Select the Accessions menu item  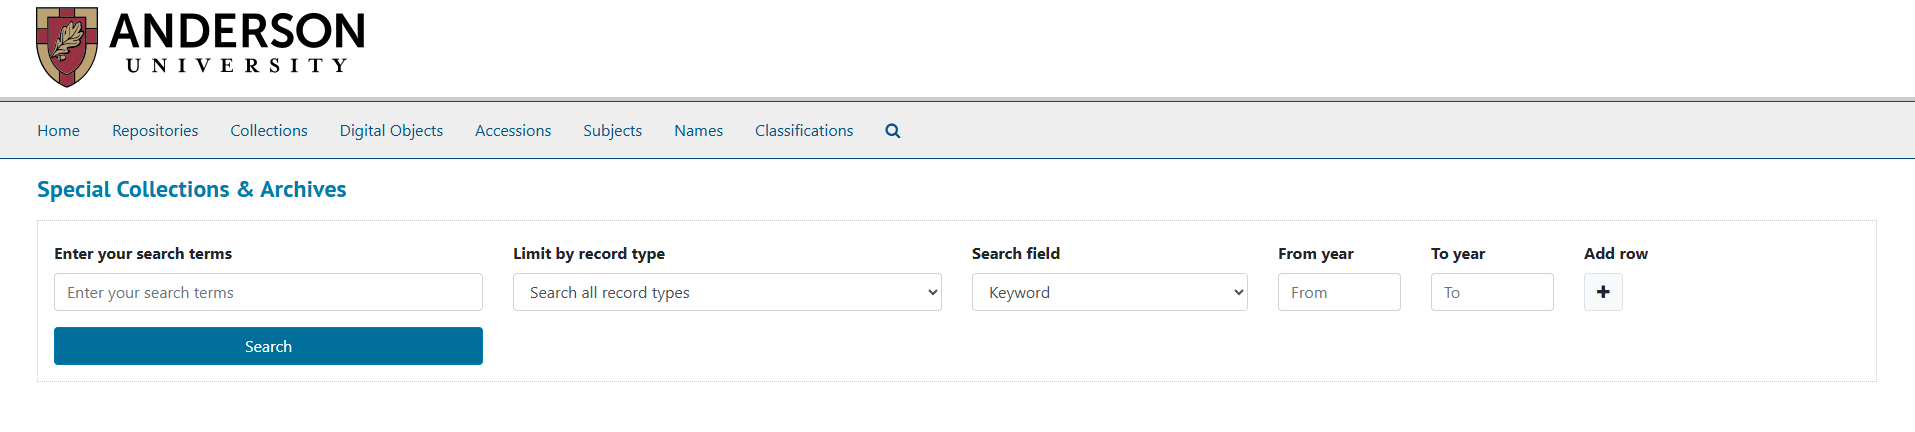[x=513, y=131]
